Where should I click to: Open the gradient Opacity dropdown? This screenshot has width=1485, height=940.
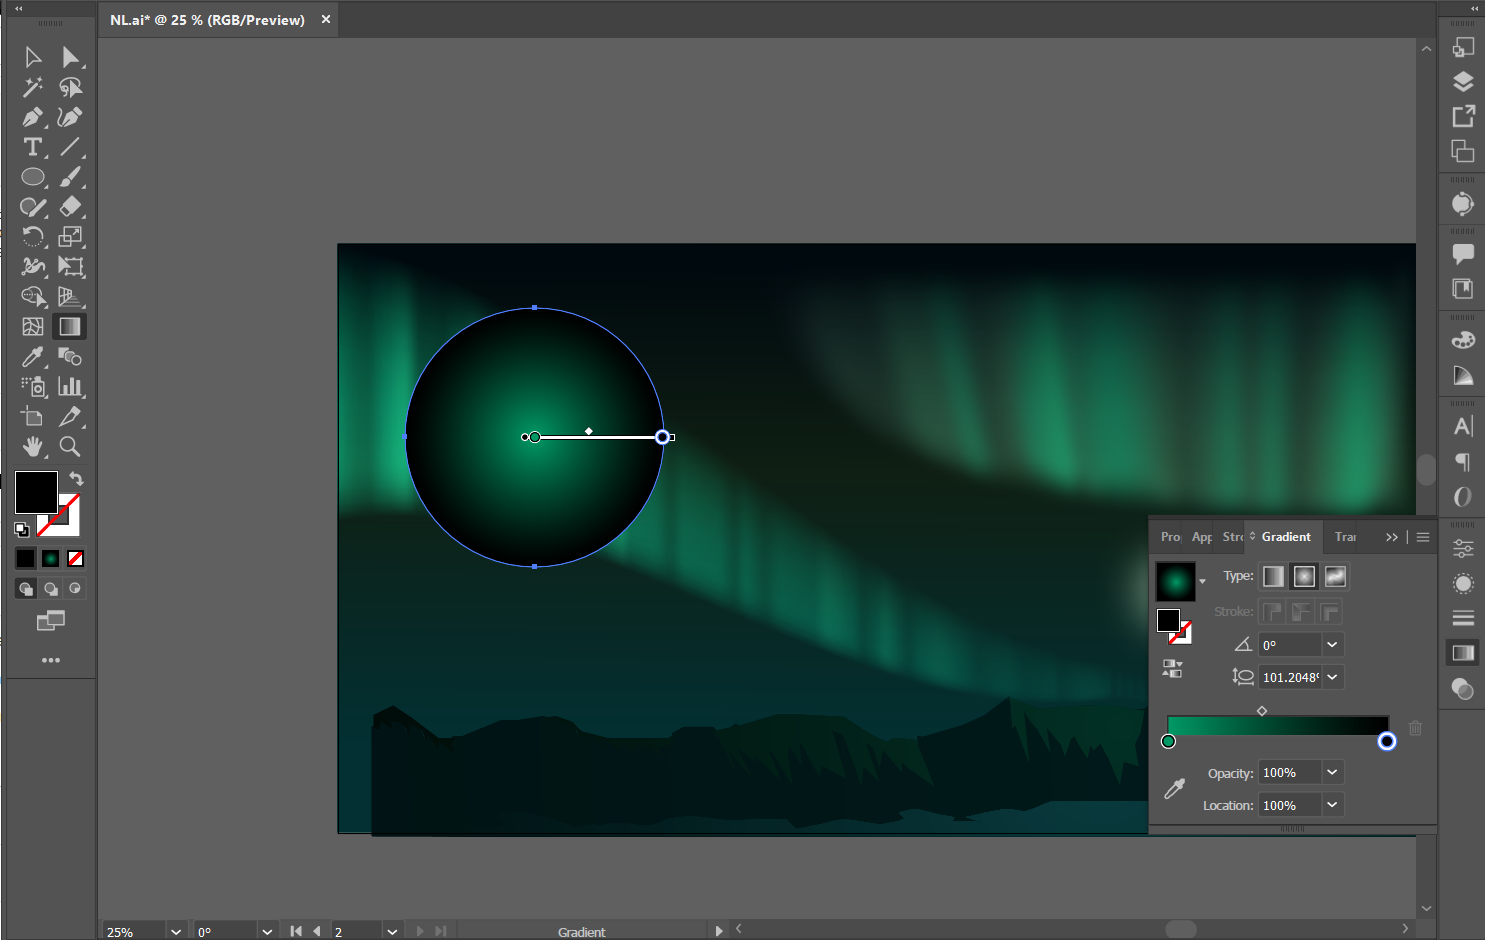click(x=1332, y=772)
